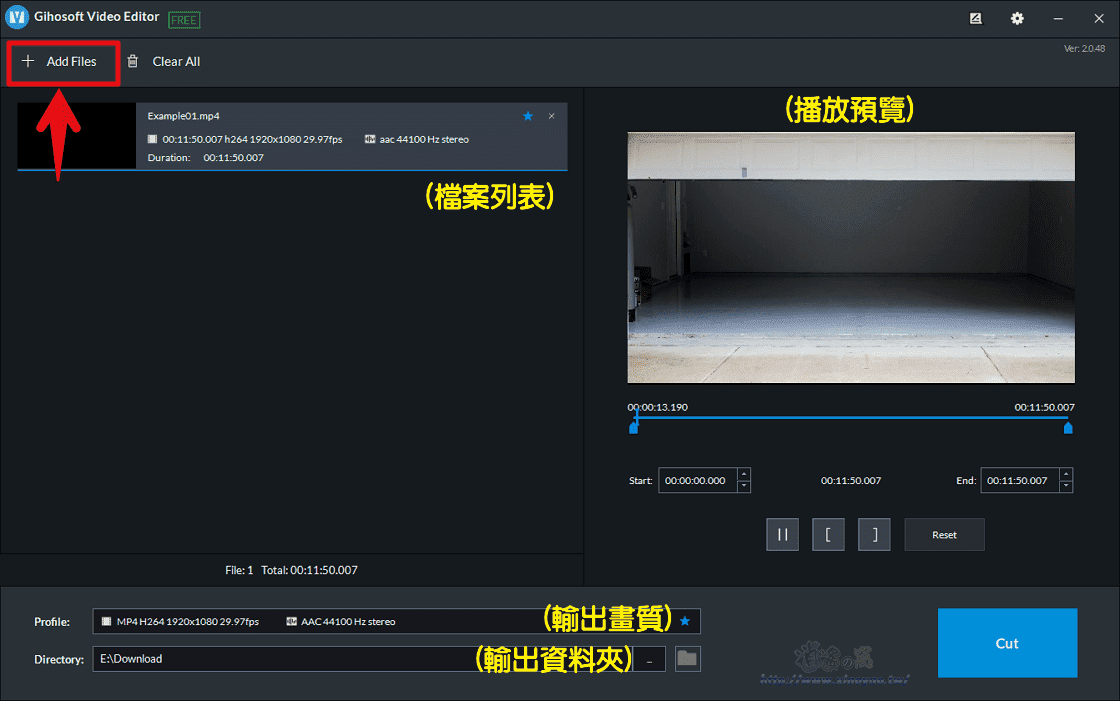The width and height of the screenshot is (1120, 701).
Task: Click the directory dash dropdown button
Action: point(648,658)
